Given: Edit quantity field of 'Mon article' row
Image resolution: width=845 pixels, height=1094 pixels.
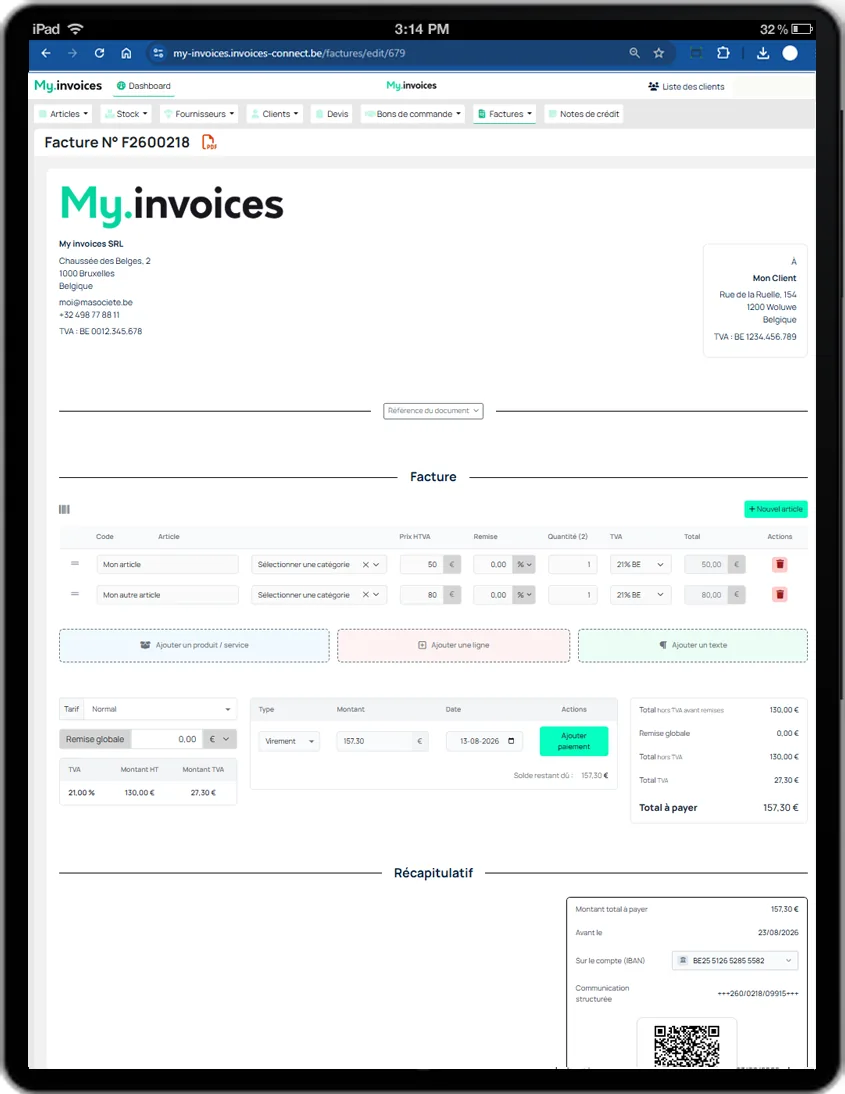Looking at the screenshot, I should (x=572, y=564).
